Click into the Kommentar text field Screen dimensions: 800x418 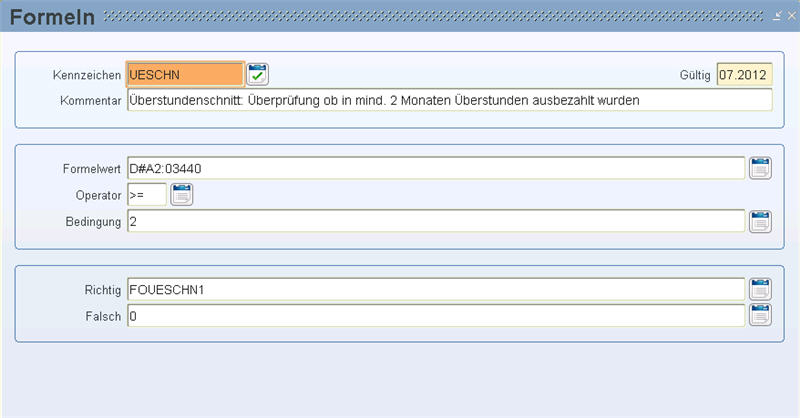point(449,100)
